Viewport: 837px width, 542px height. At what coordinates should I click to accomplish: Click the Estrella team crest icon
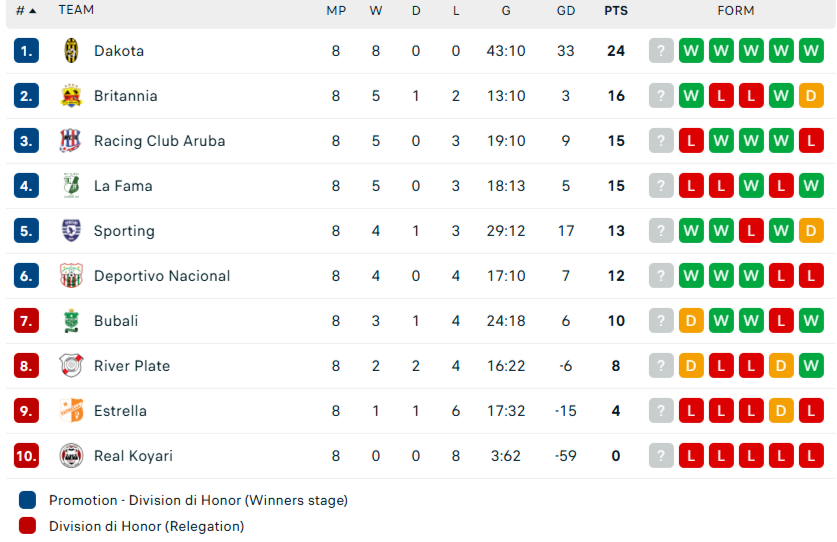(71, 411)
